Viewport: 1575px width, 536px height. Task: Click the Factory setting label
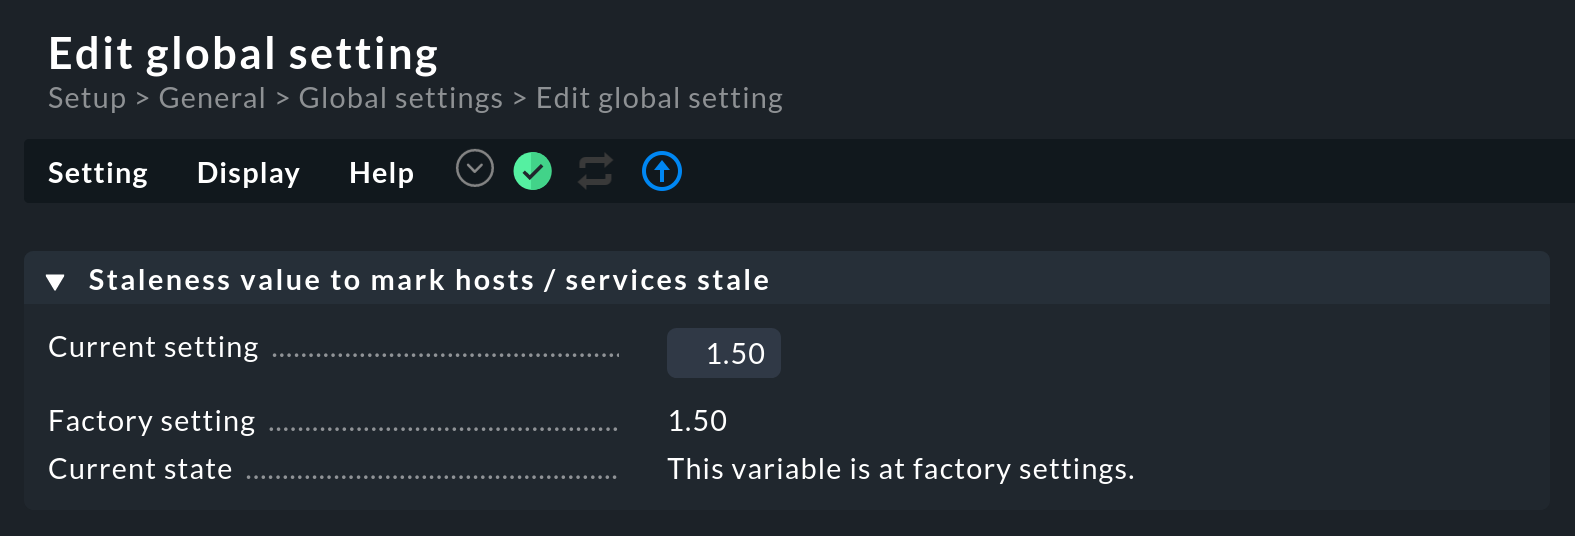click(x=152, y=421)
